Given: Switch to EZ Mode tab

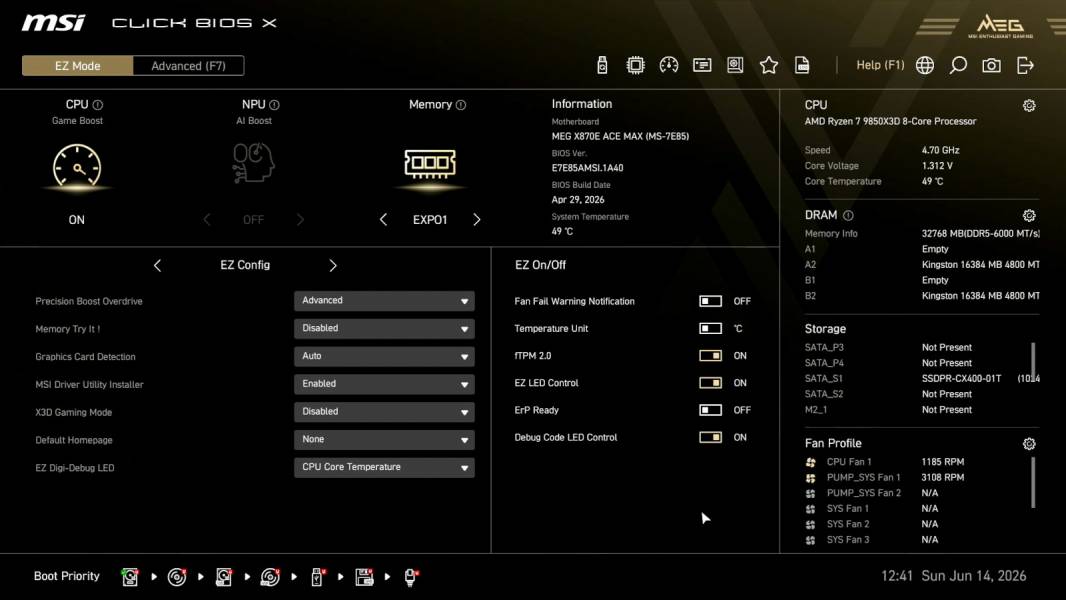Looking at the screenshot, I should coord(78,66).
